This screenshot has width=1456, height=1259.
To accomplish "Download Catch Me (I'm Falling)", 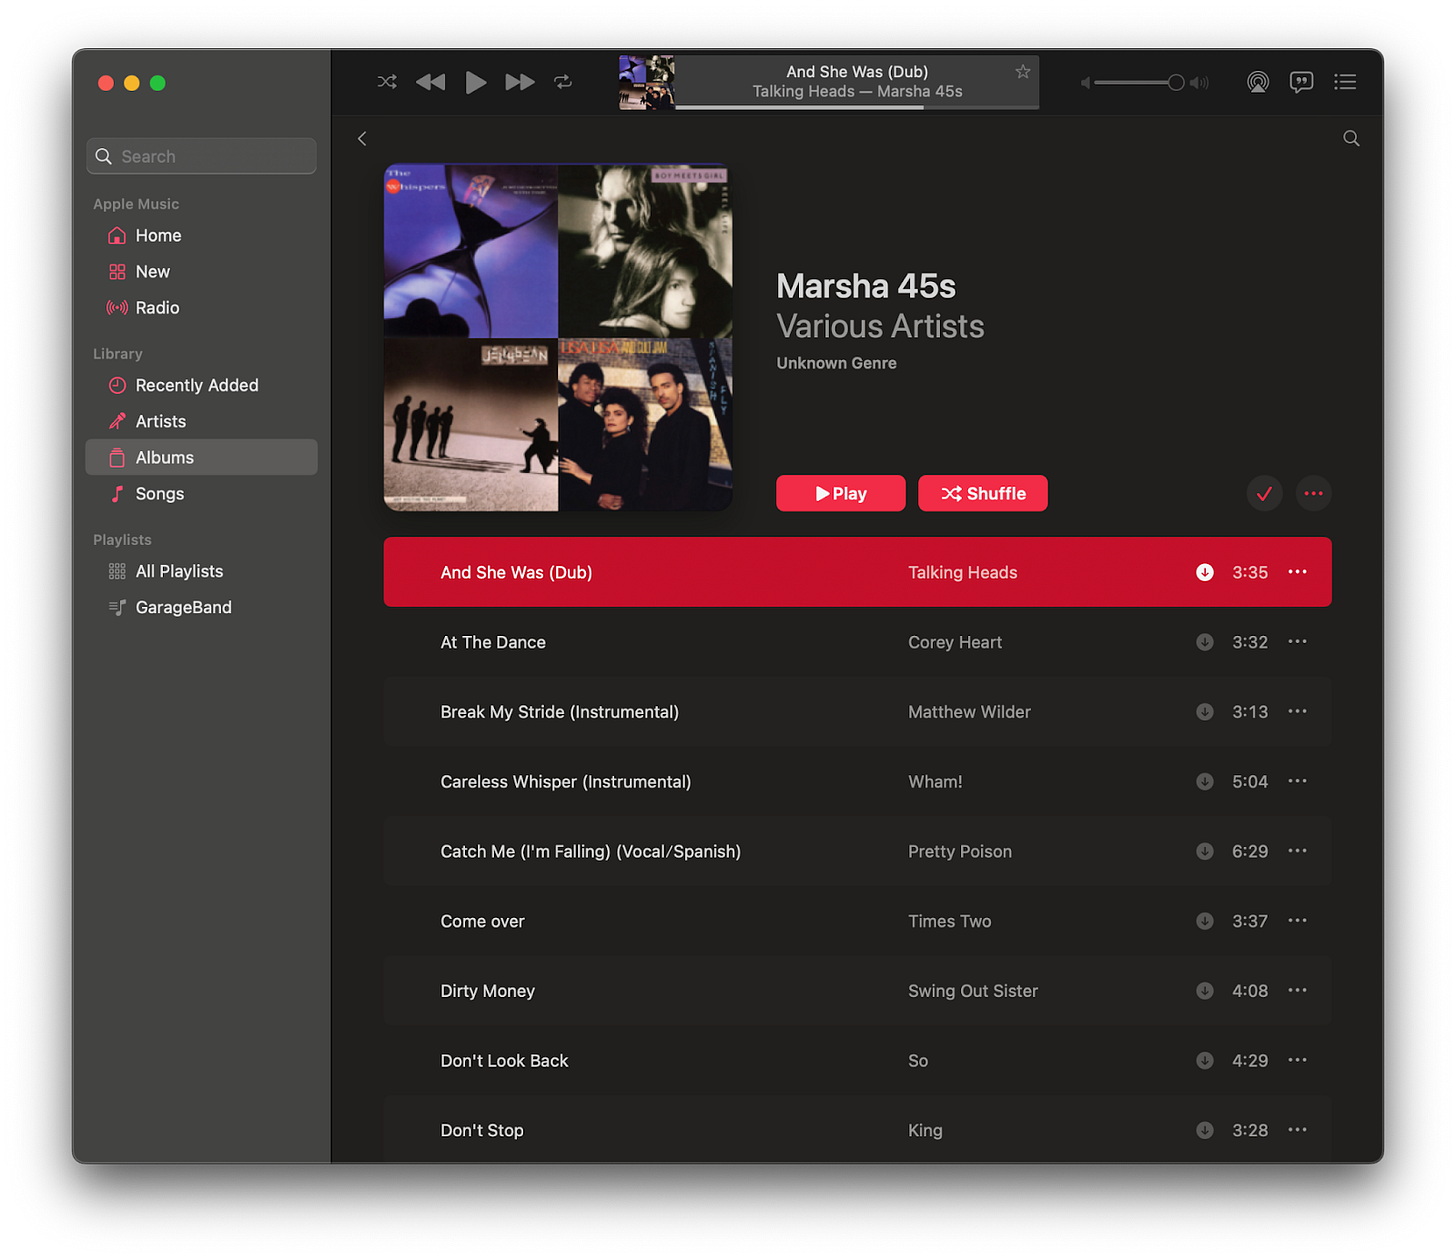I will 1204,851.
